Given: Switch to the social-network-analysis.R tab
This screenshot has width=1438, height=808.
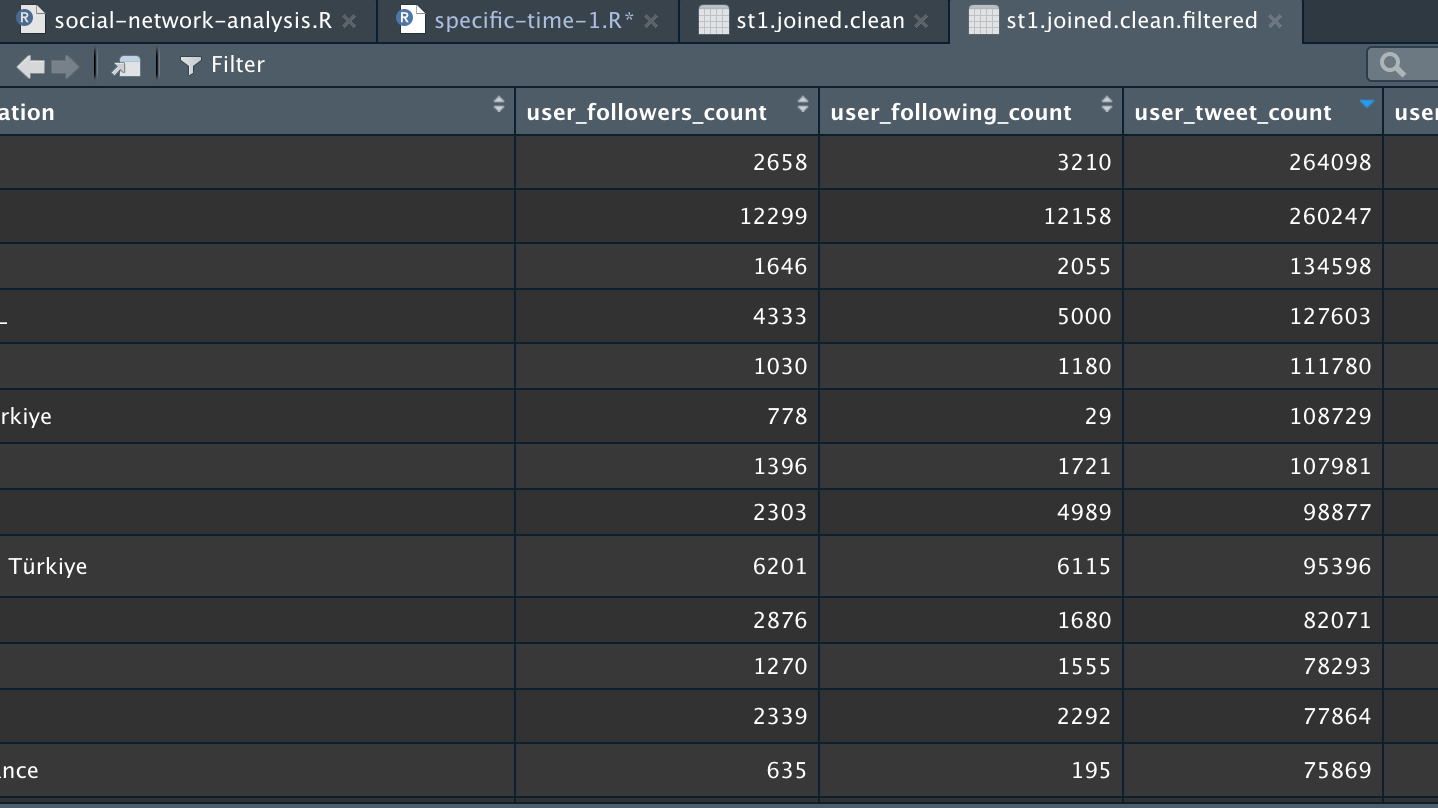Looking at the screenshot, I should (192, 21).
